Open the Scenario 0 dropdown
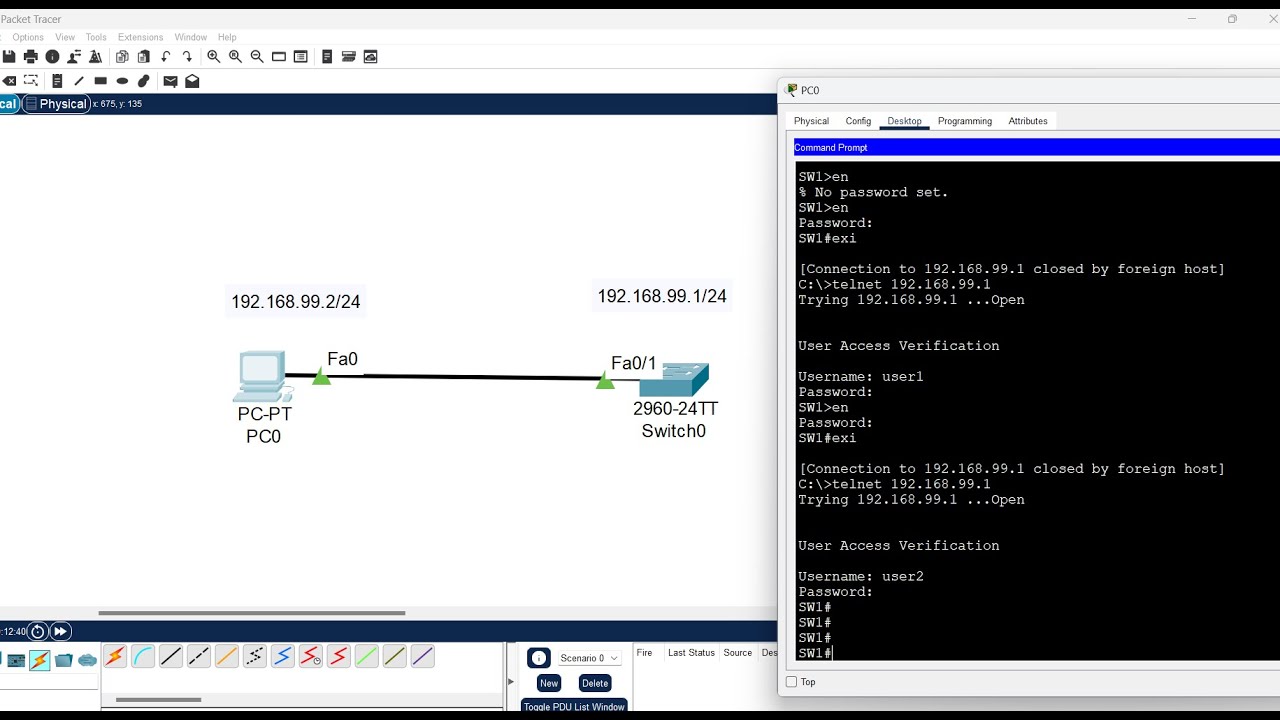1280x720 pixels. tap(589, 658)
